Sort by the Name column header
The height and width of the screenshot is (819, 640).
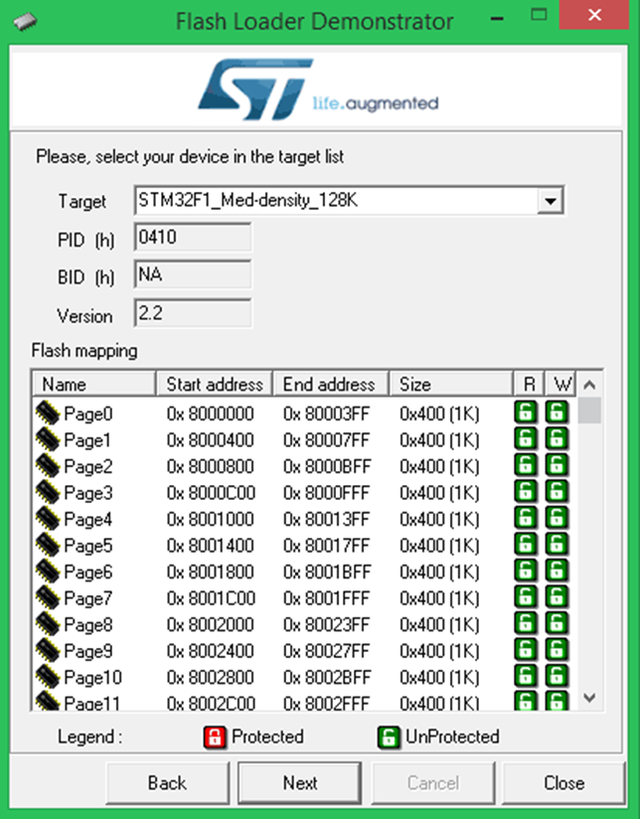click(94, 384)
